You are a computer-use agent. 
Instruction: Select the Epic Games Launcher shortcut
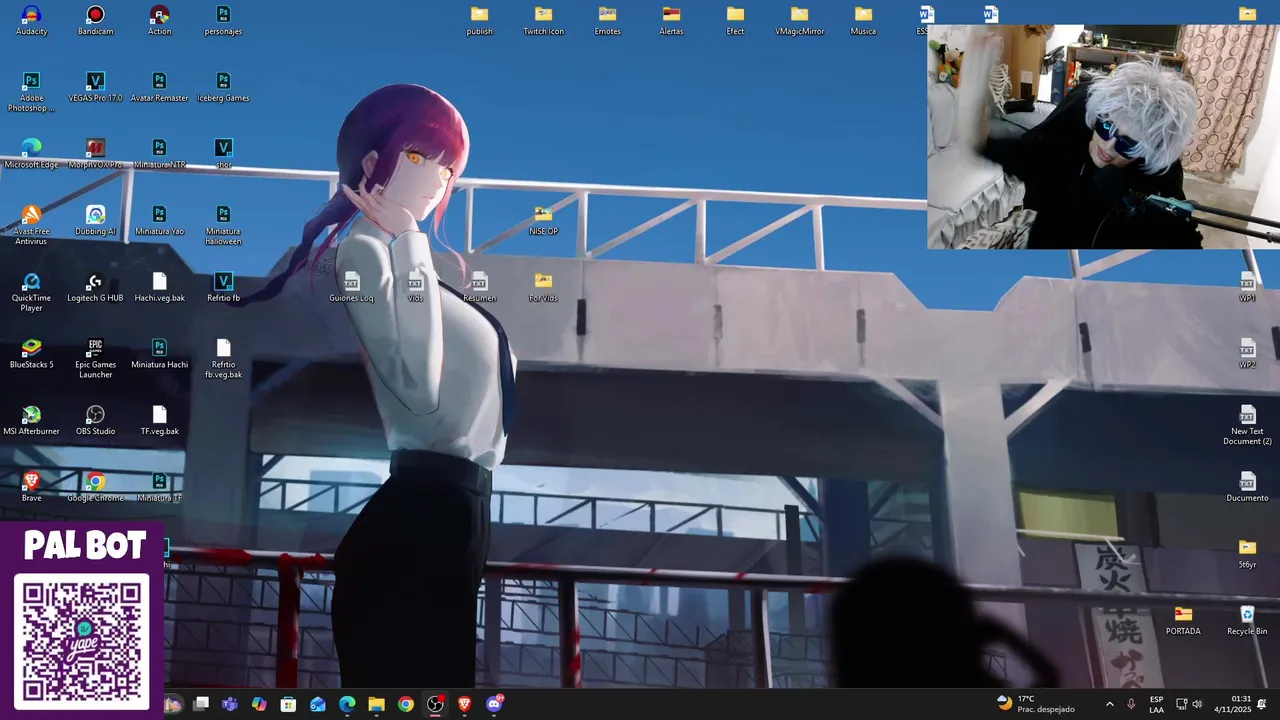tap(95, 358)
